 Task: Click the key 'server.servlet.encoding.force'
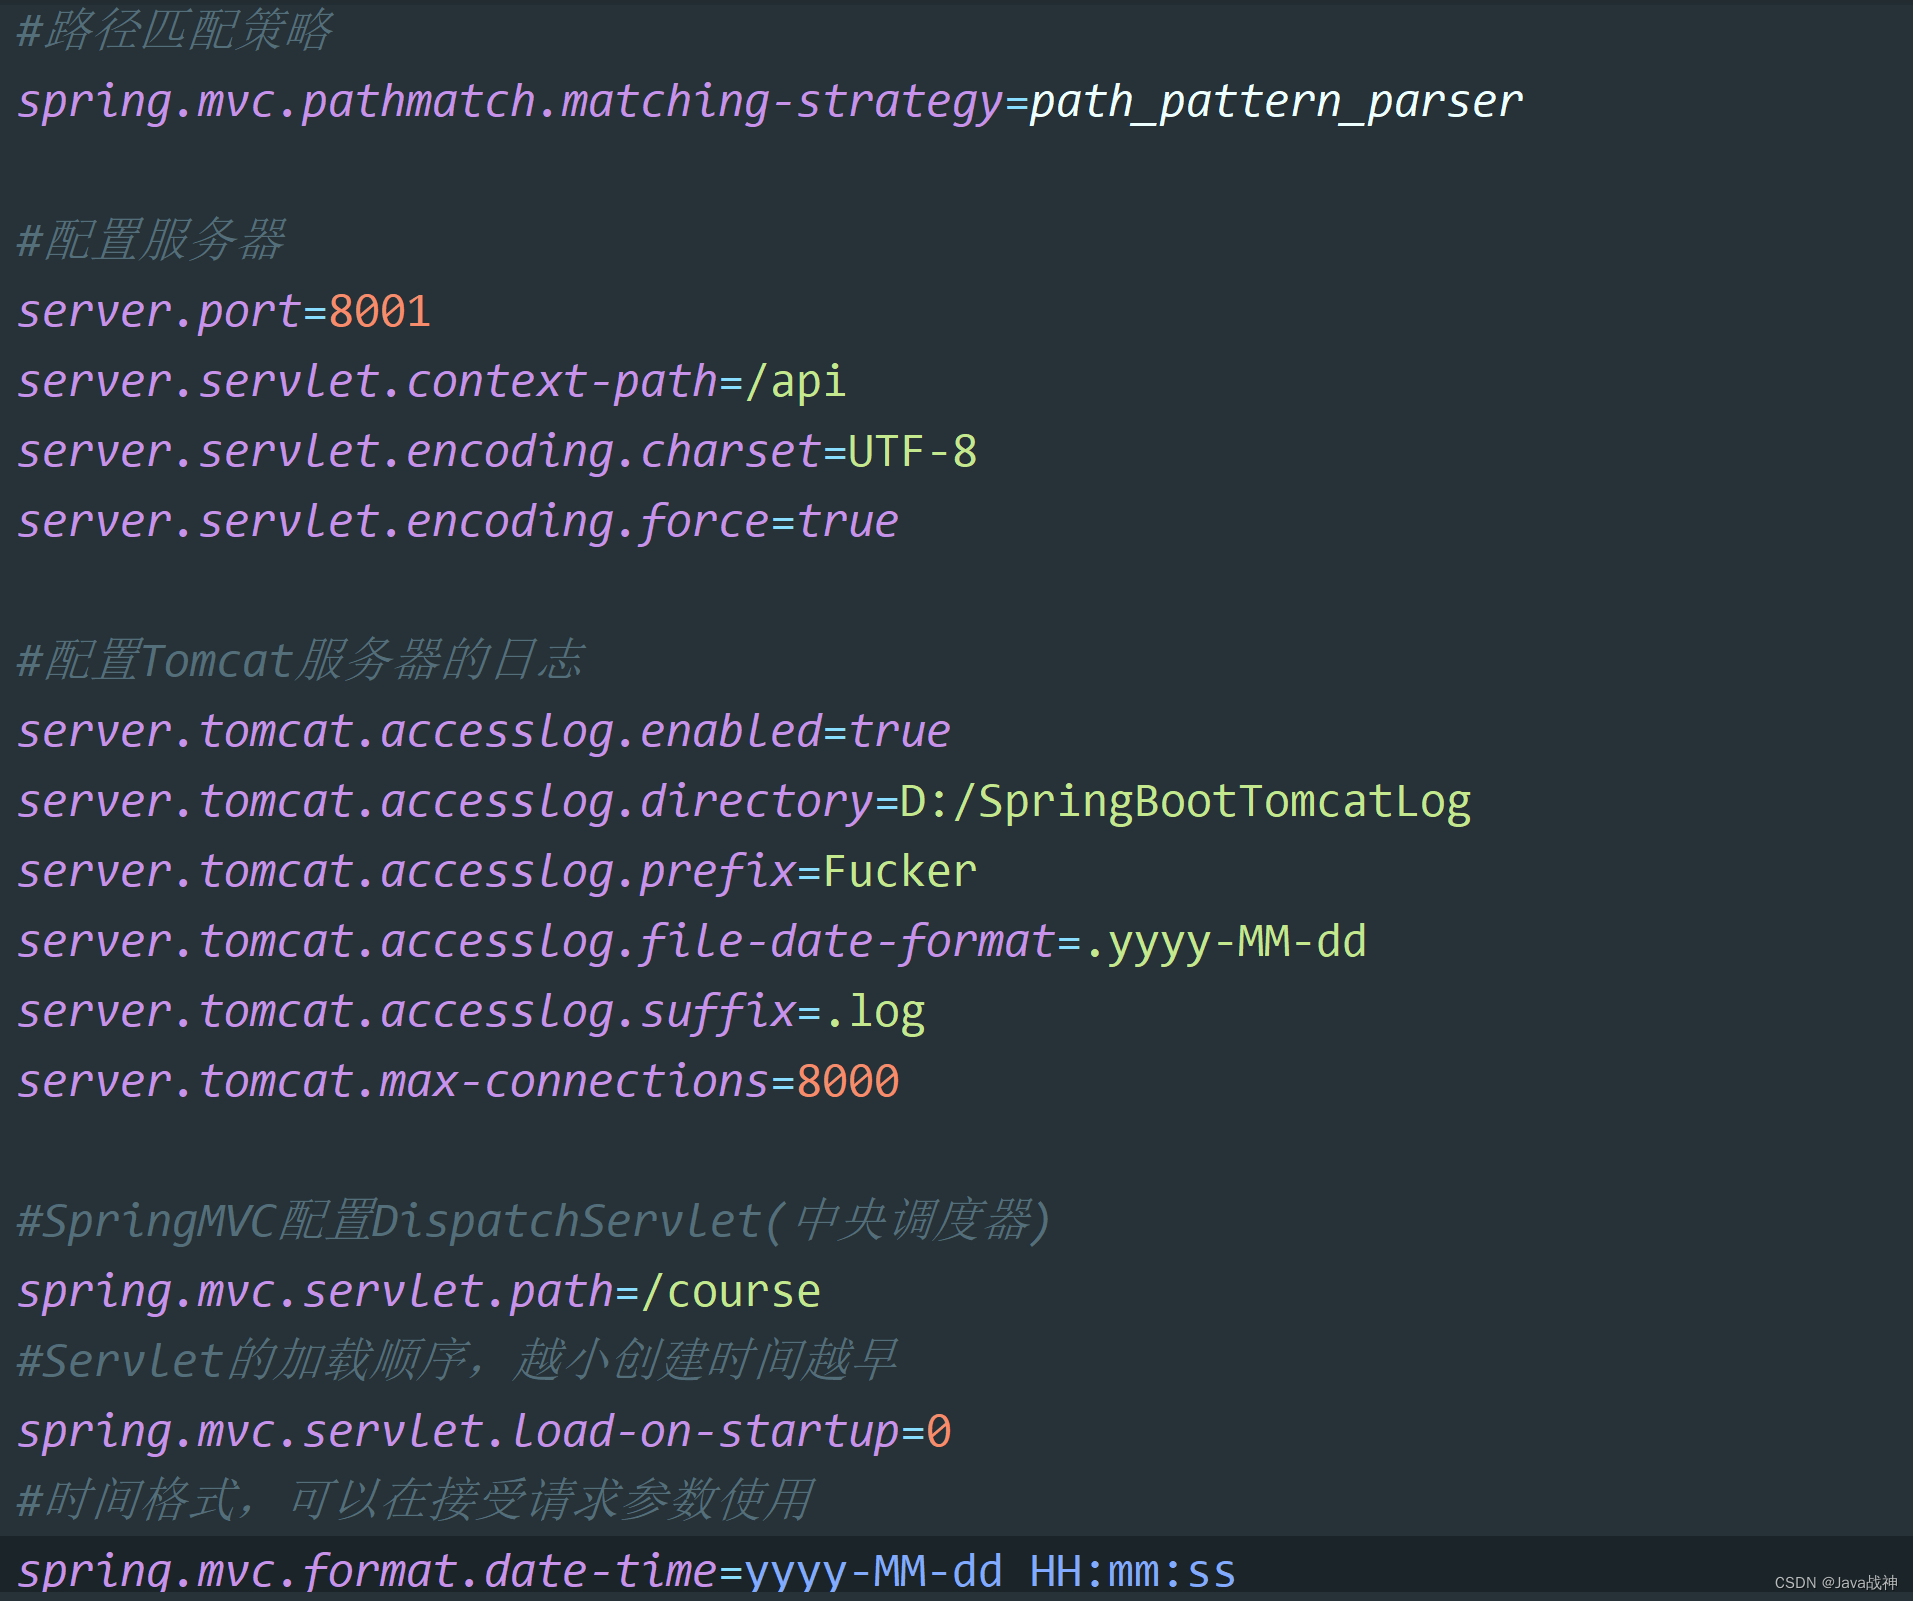click(394, 522)
